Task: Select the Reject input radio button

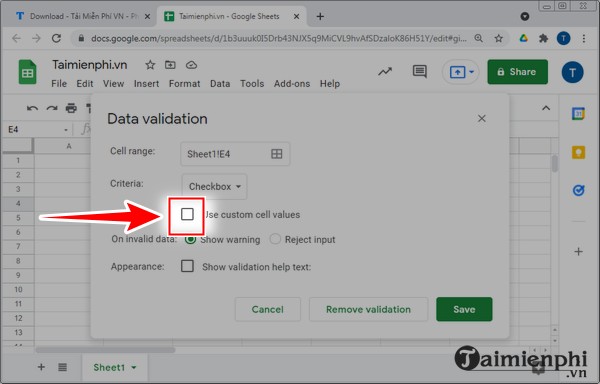Action: tap(275, 239)
